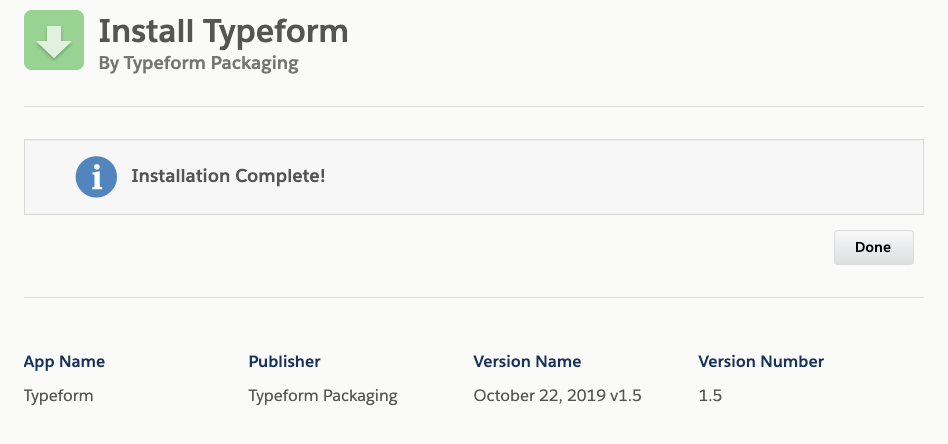The height and width of the screenshot is (444, 948).
Task: Click the white arrow inside the green icon
Action: click(54, 42)
